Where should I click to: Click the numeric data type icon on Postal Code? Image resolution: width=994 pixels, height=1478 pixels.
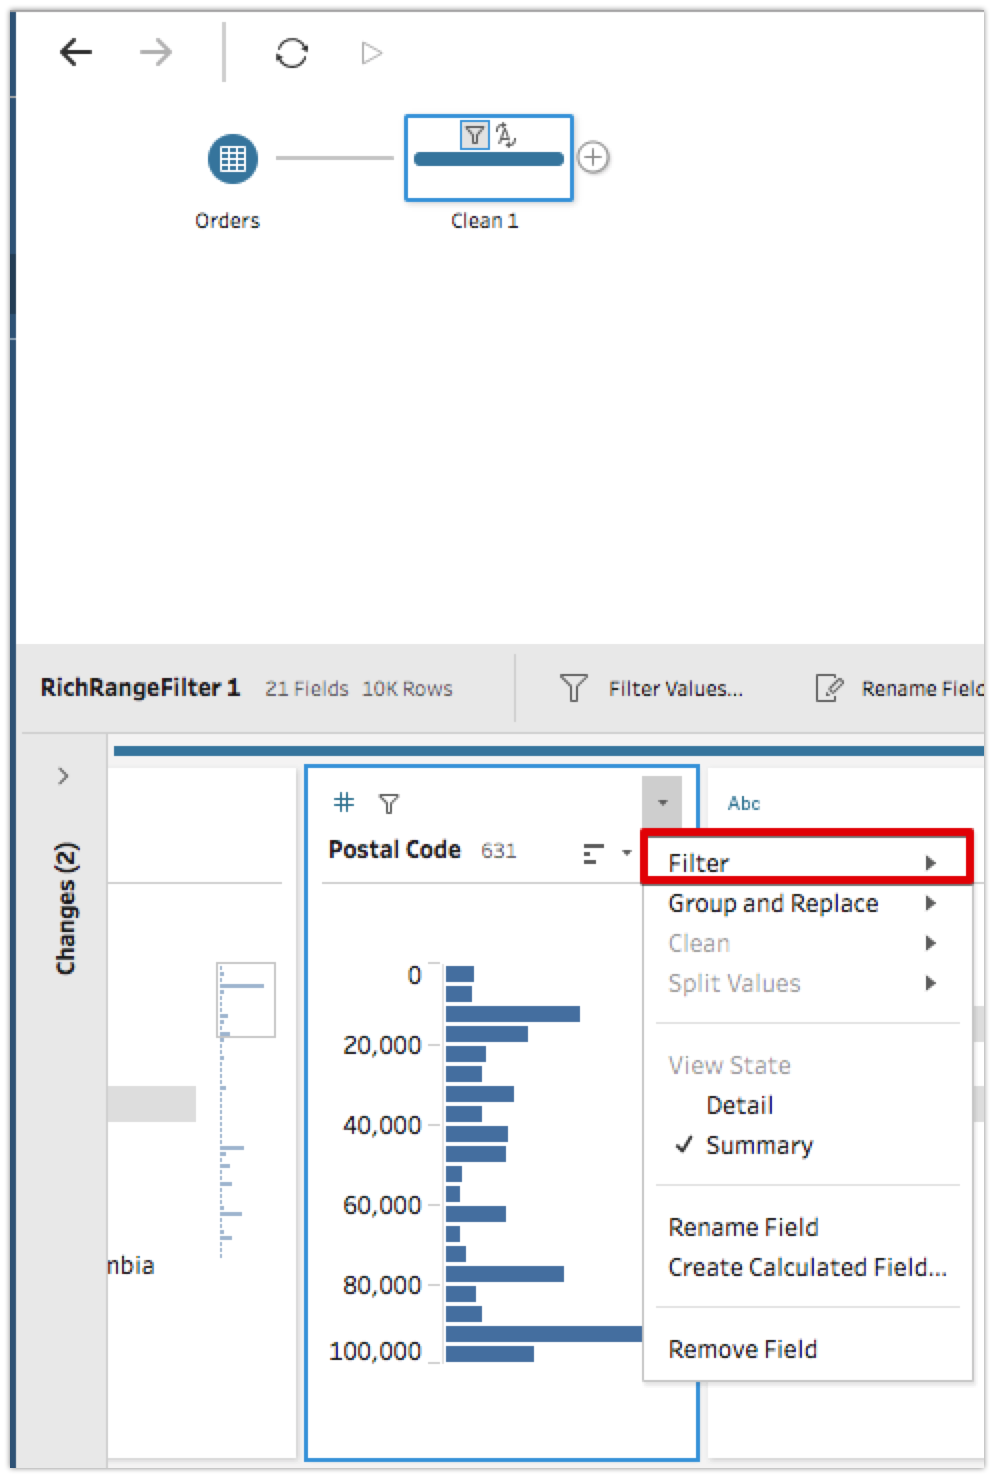pyautogui.click(x=344, y=802)
